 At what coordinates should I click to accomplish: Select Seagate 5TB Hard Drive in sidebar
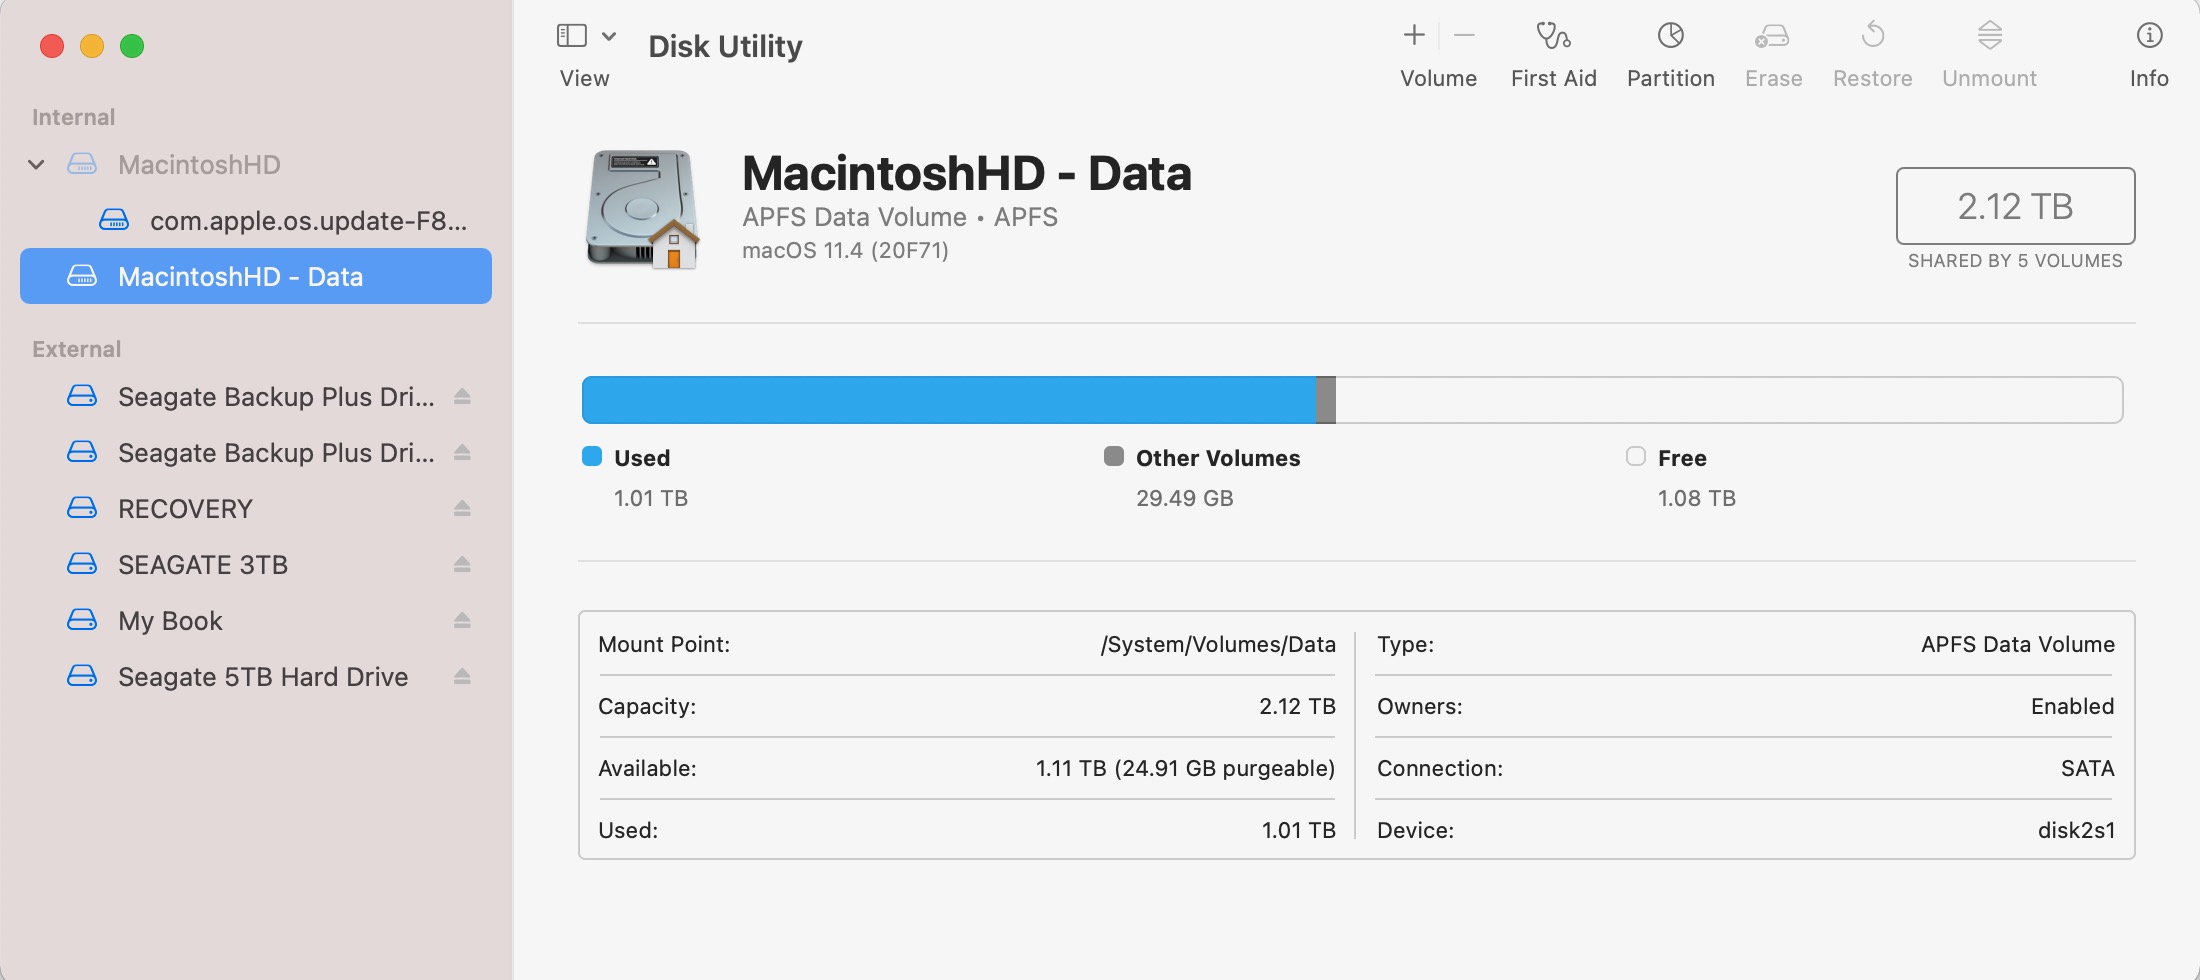(258, 676)
